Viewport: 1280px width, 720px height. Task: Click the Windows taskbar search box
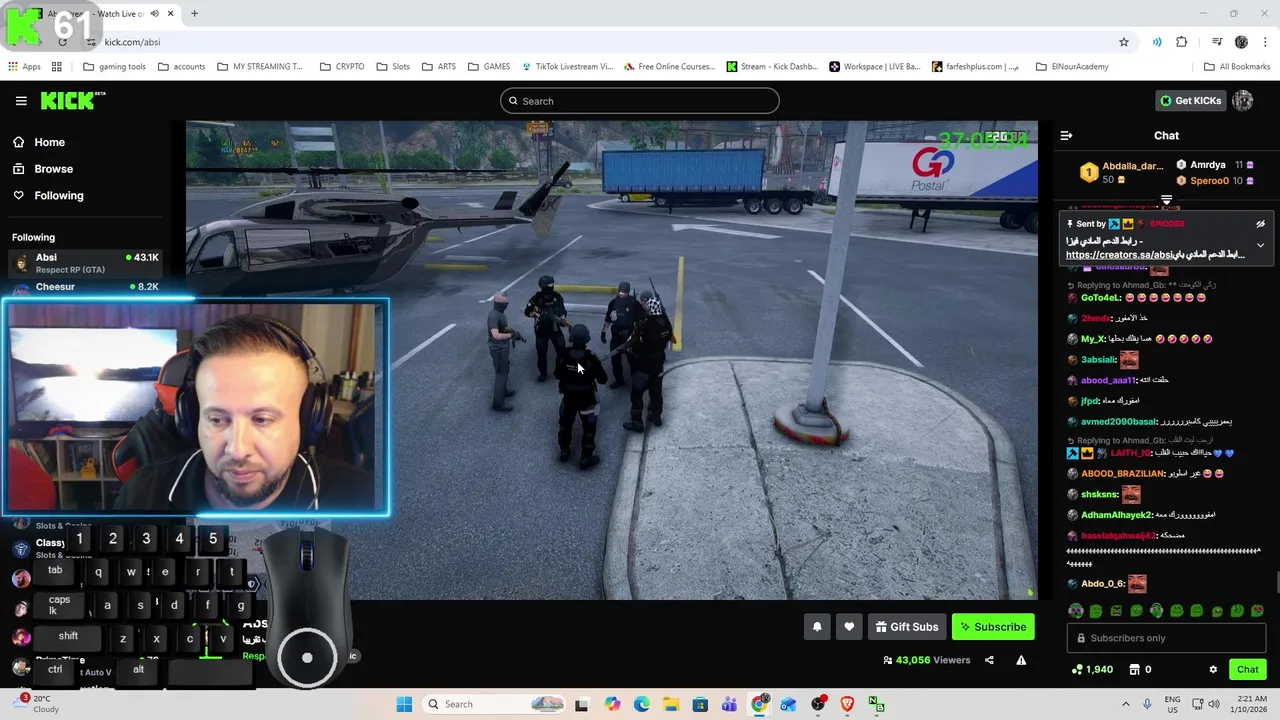494,704
